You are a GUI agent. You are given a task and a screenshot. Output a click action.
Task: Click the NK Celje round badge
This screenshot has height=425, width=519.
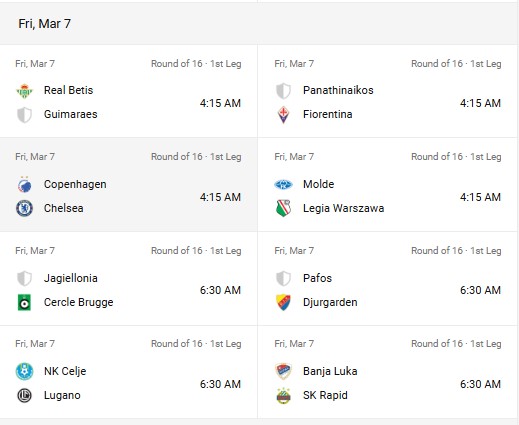(x=24, y=371)
